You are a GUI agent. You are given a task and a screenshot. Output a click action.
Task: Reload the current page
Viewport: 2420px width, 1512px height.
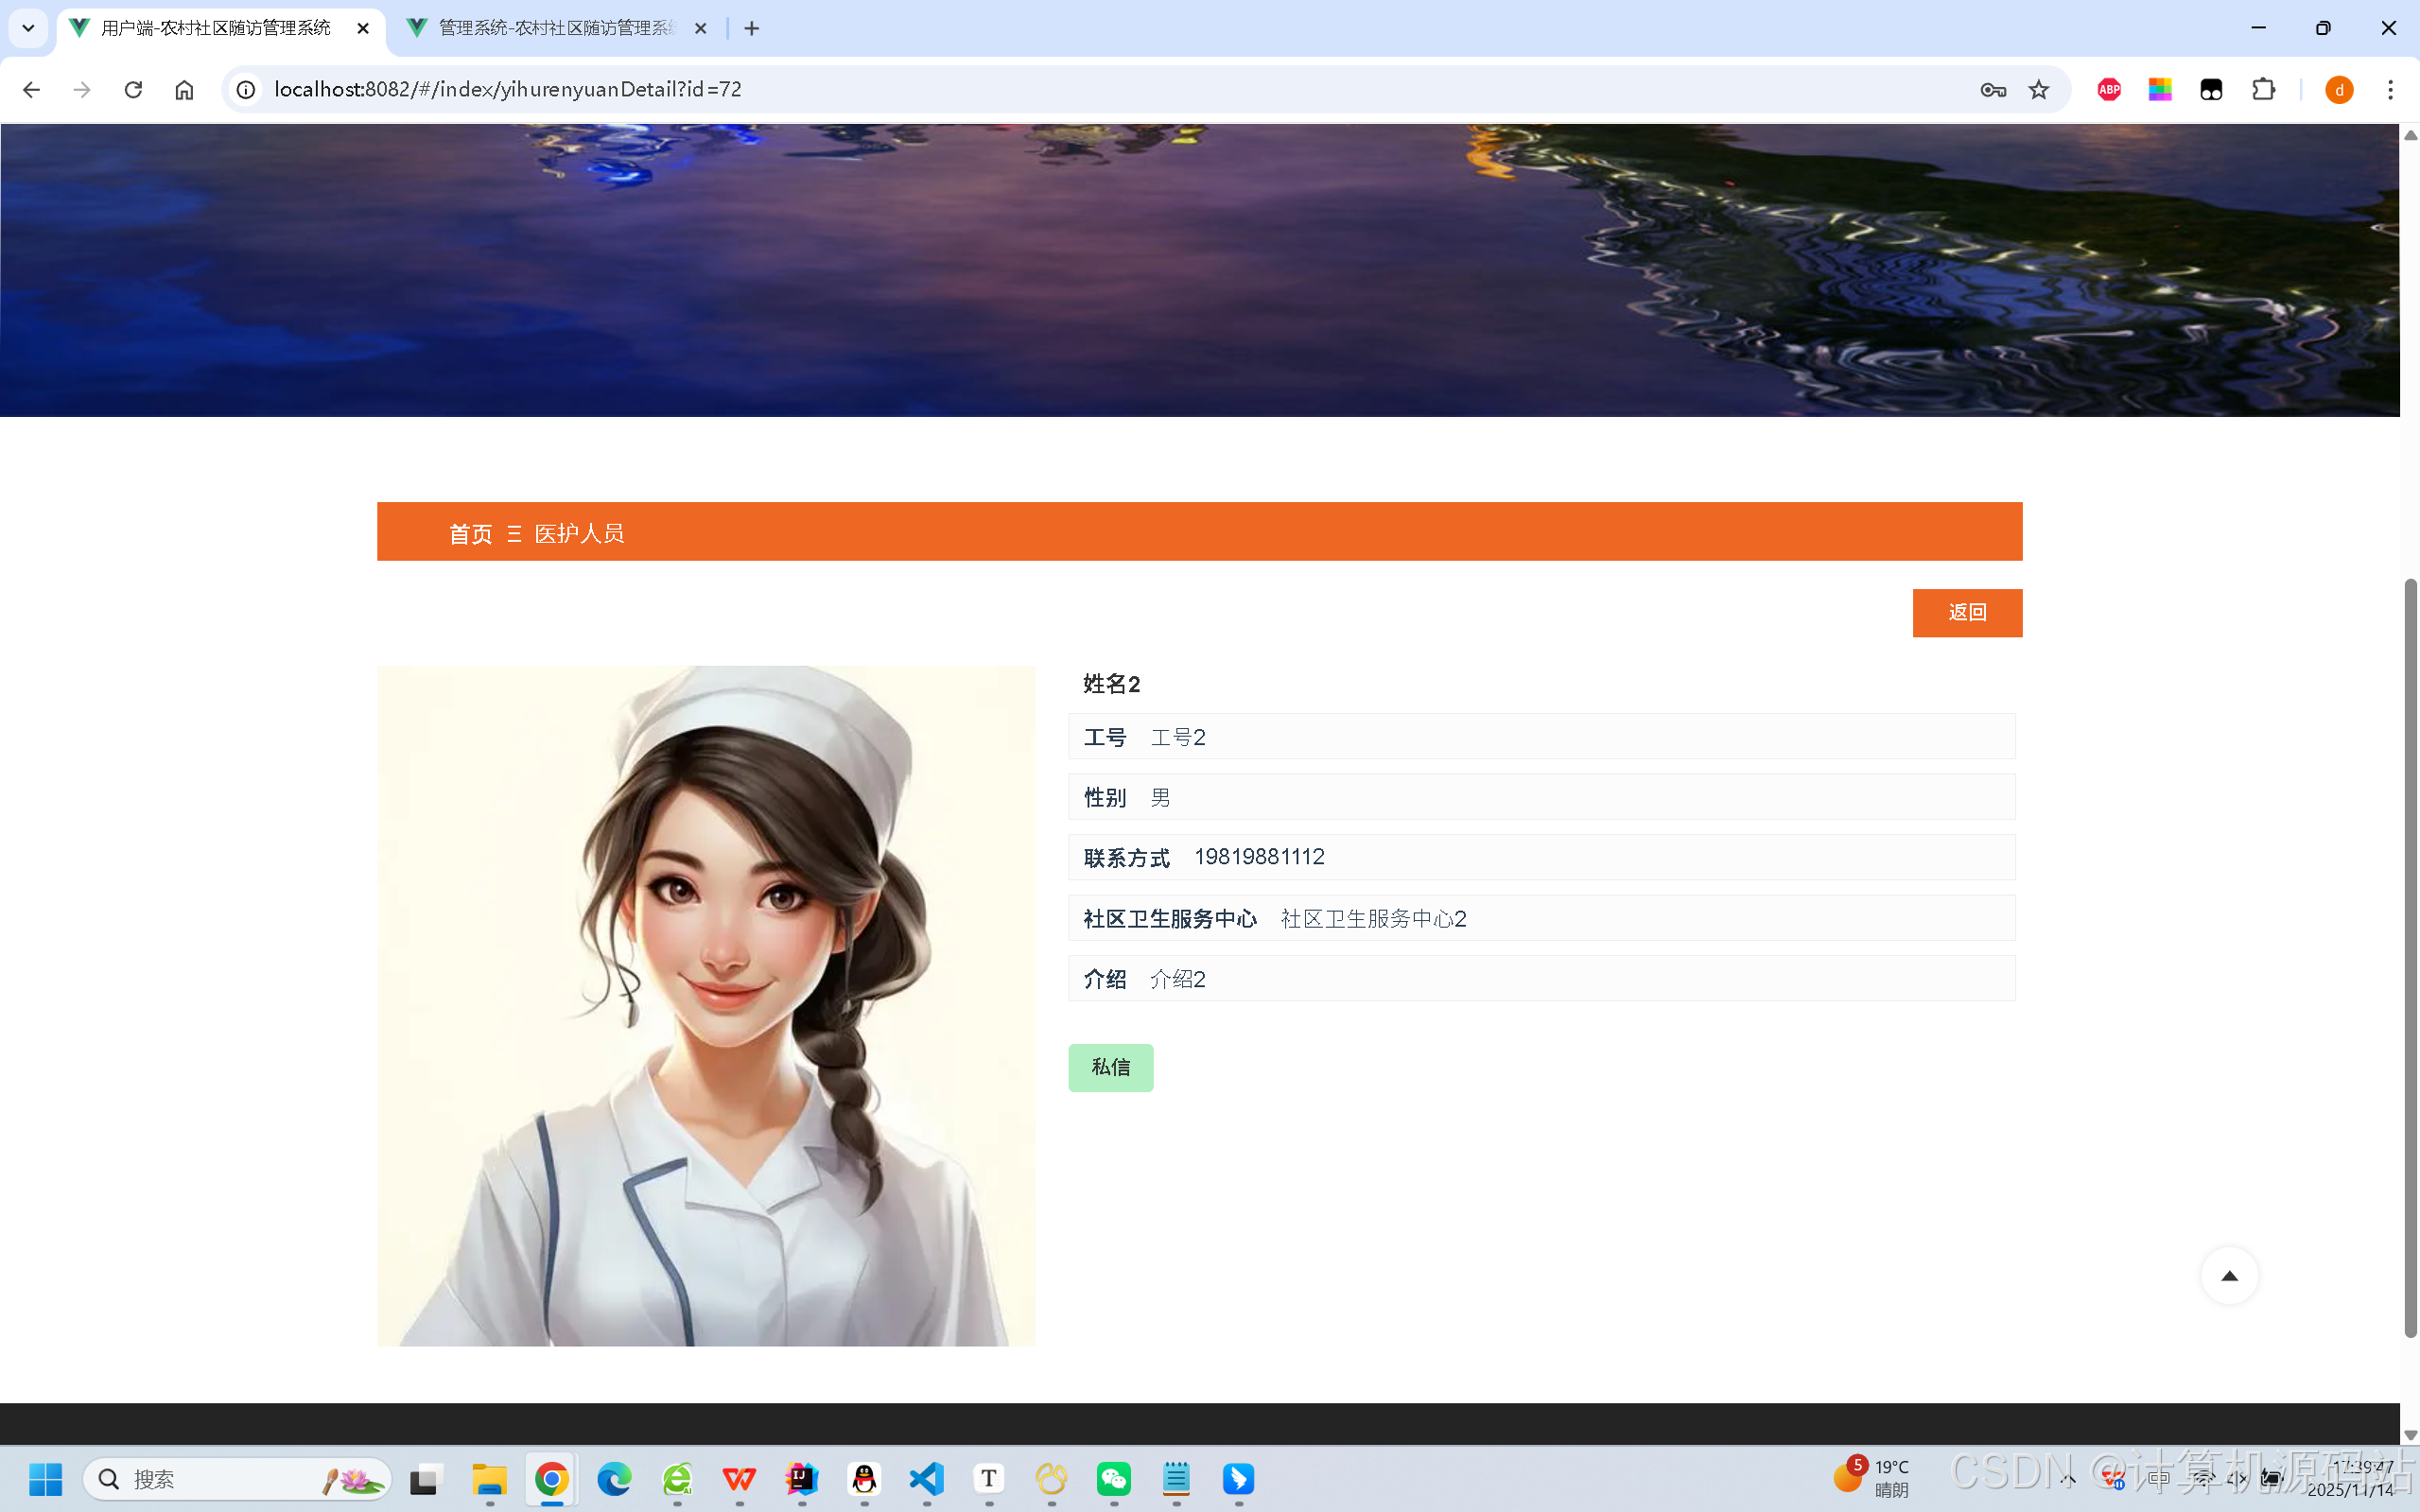(x=133, y=90)
